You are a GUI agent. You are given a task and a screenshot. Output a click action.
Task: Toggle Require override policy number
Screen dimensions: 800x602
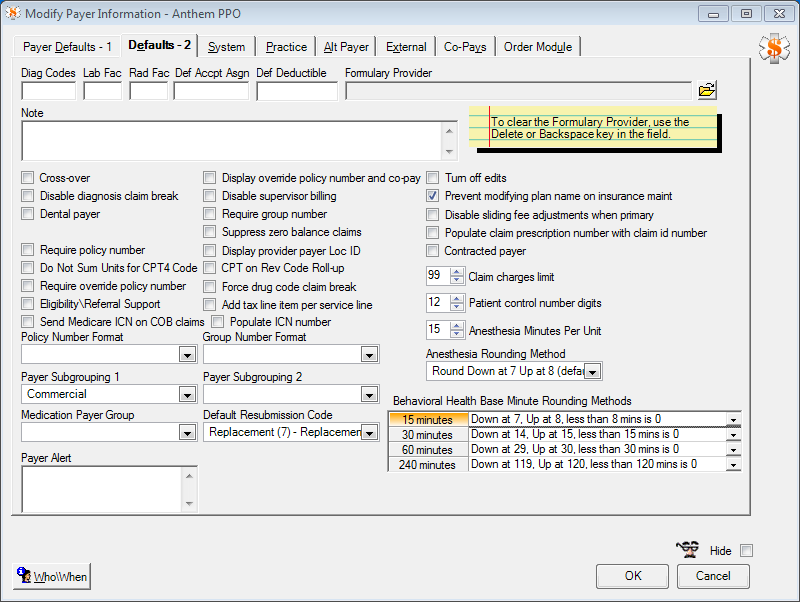pyautogui.click(x=28, y=286)
